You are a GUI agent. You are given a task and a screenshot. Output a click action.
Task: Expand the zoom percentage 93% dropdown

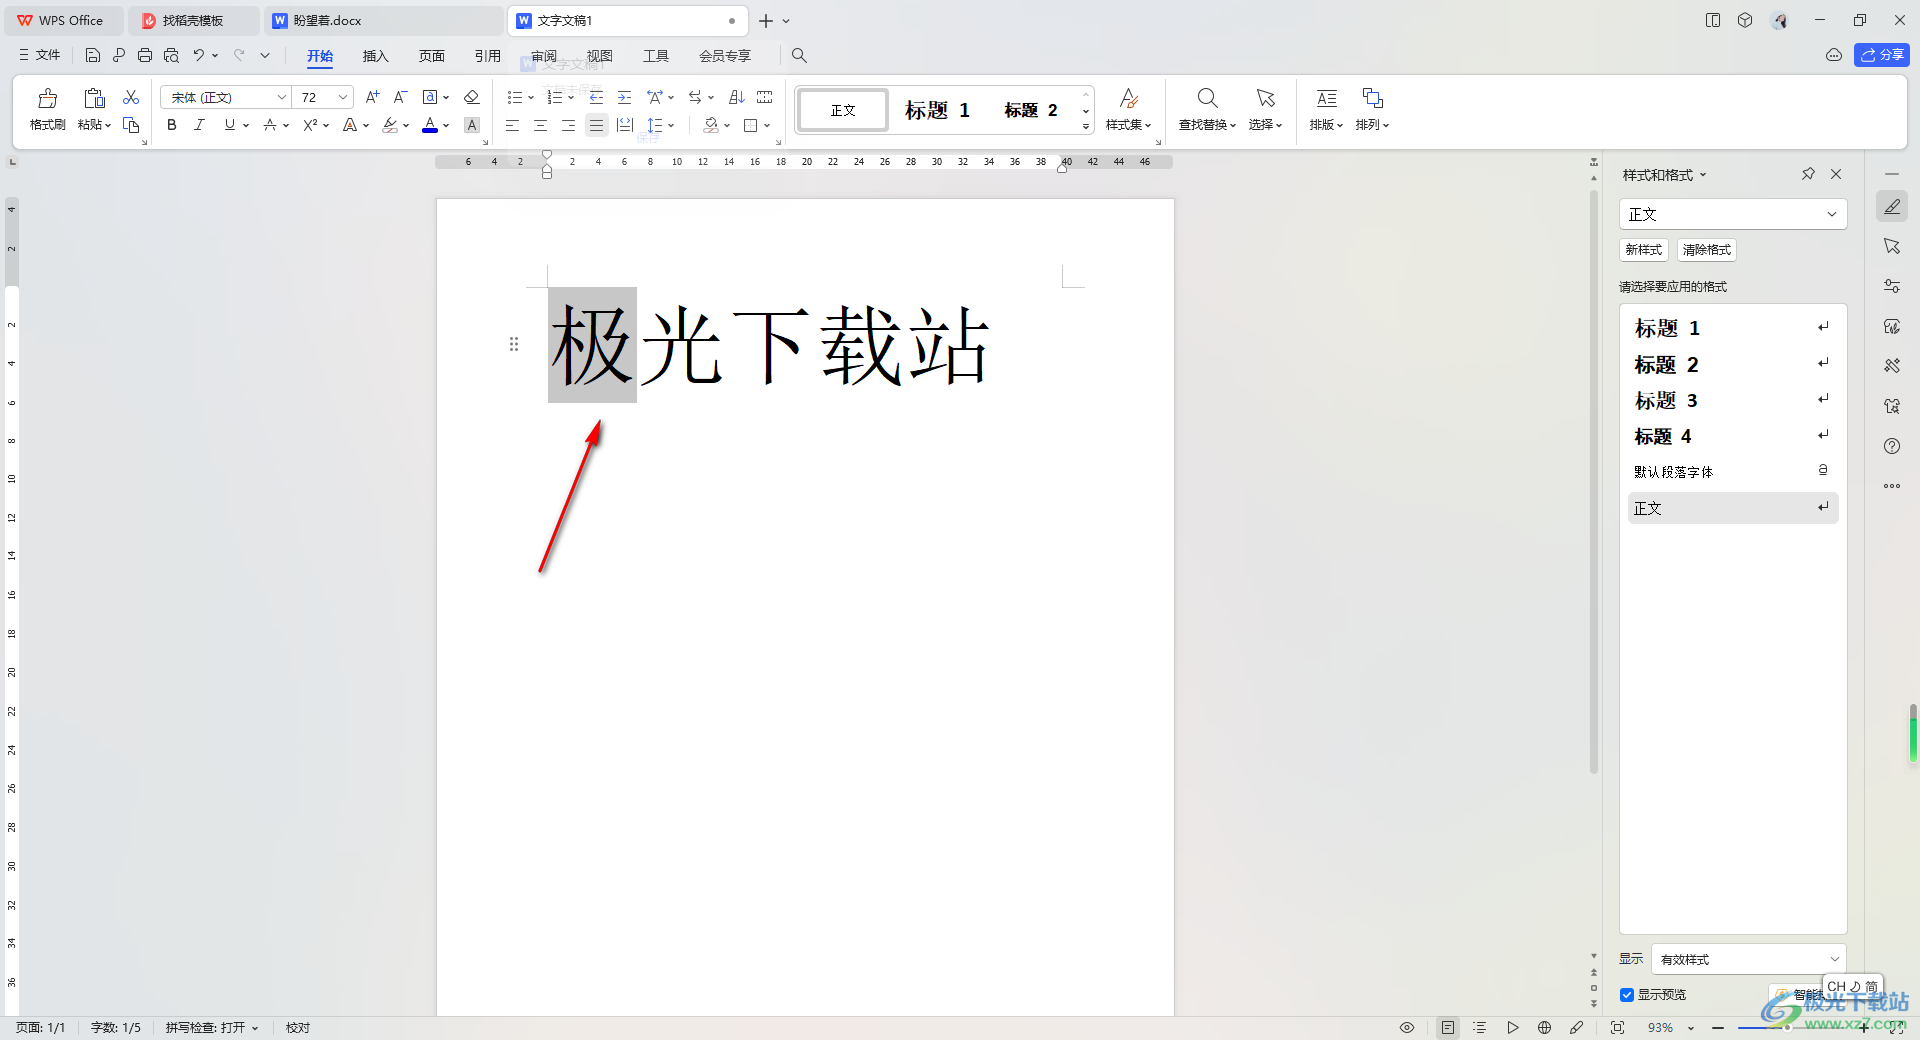[x=1691, y=1028]
